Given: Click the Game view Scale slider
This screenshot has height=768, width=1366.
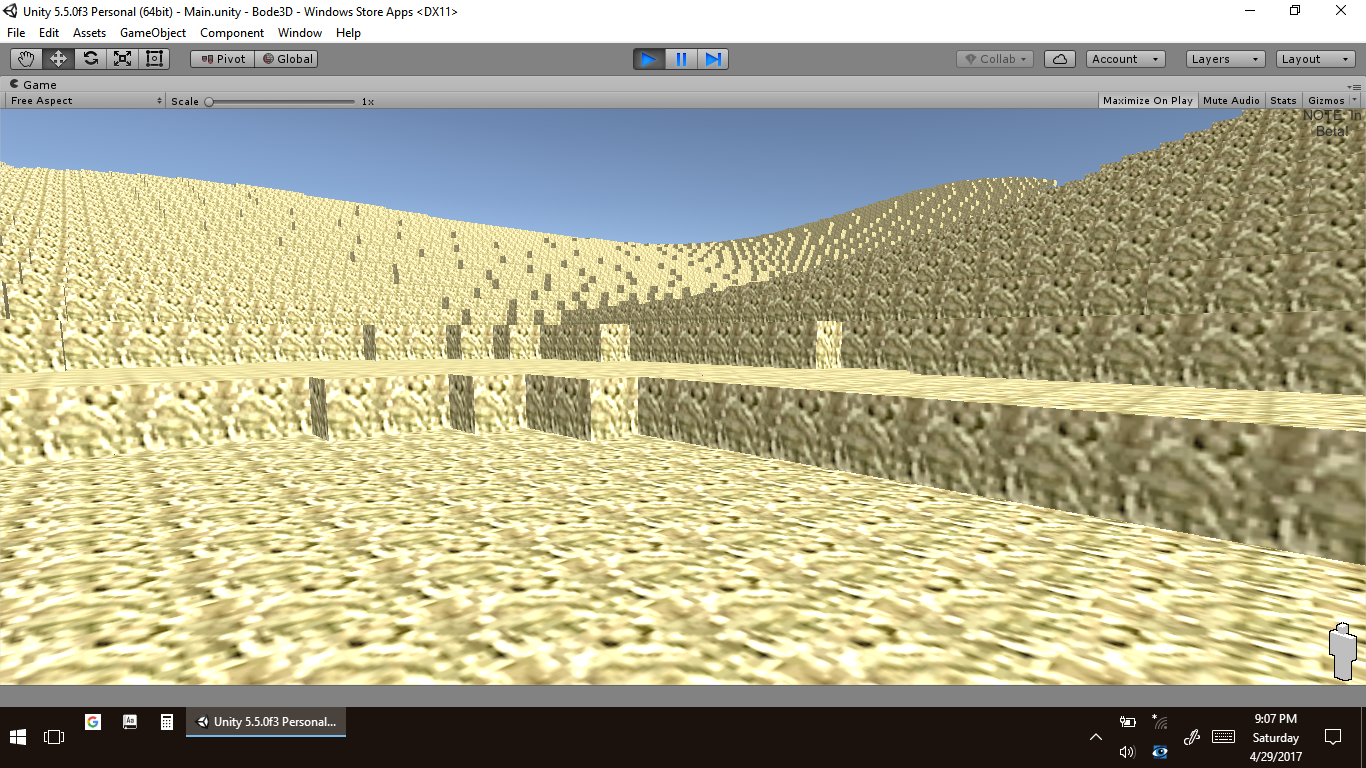Looking at the screenshot, I should (281, 101).
